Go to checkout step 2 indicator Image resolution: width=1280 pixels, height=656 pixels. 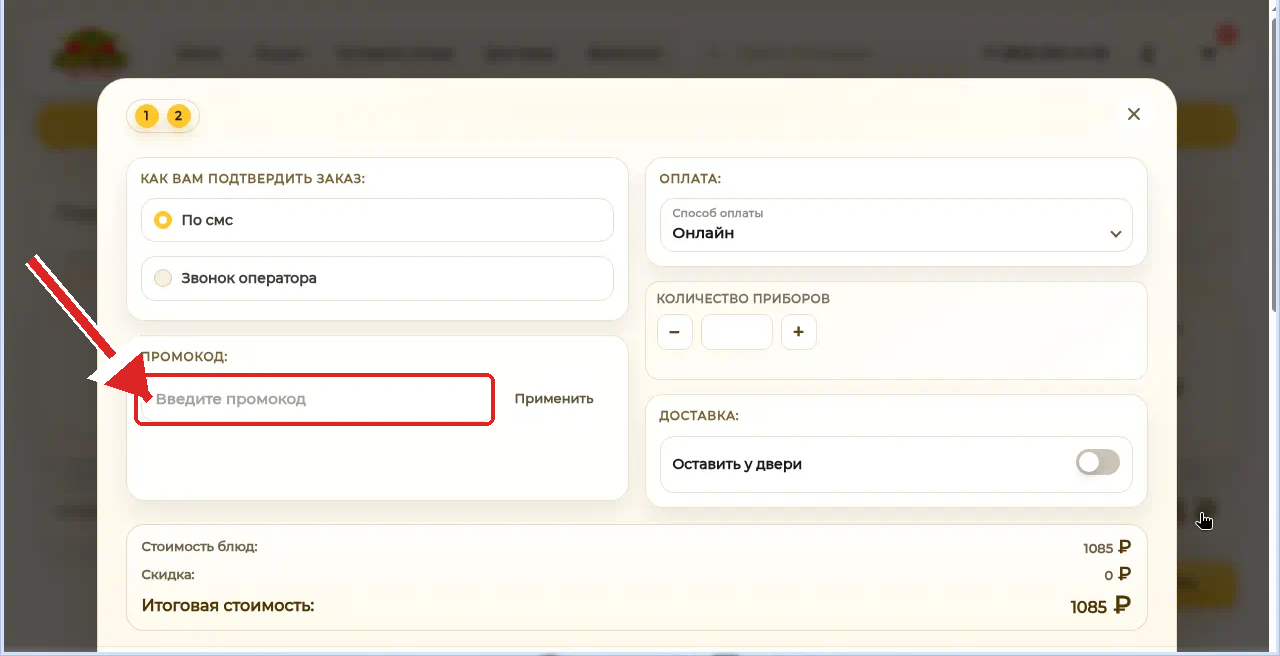click(178, 116)
